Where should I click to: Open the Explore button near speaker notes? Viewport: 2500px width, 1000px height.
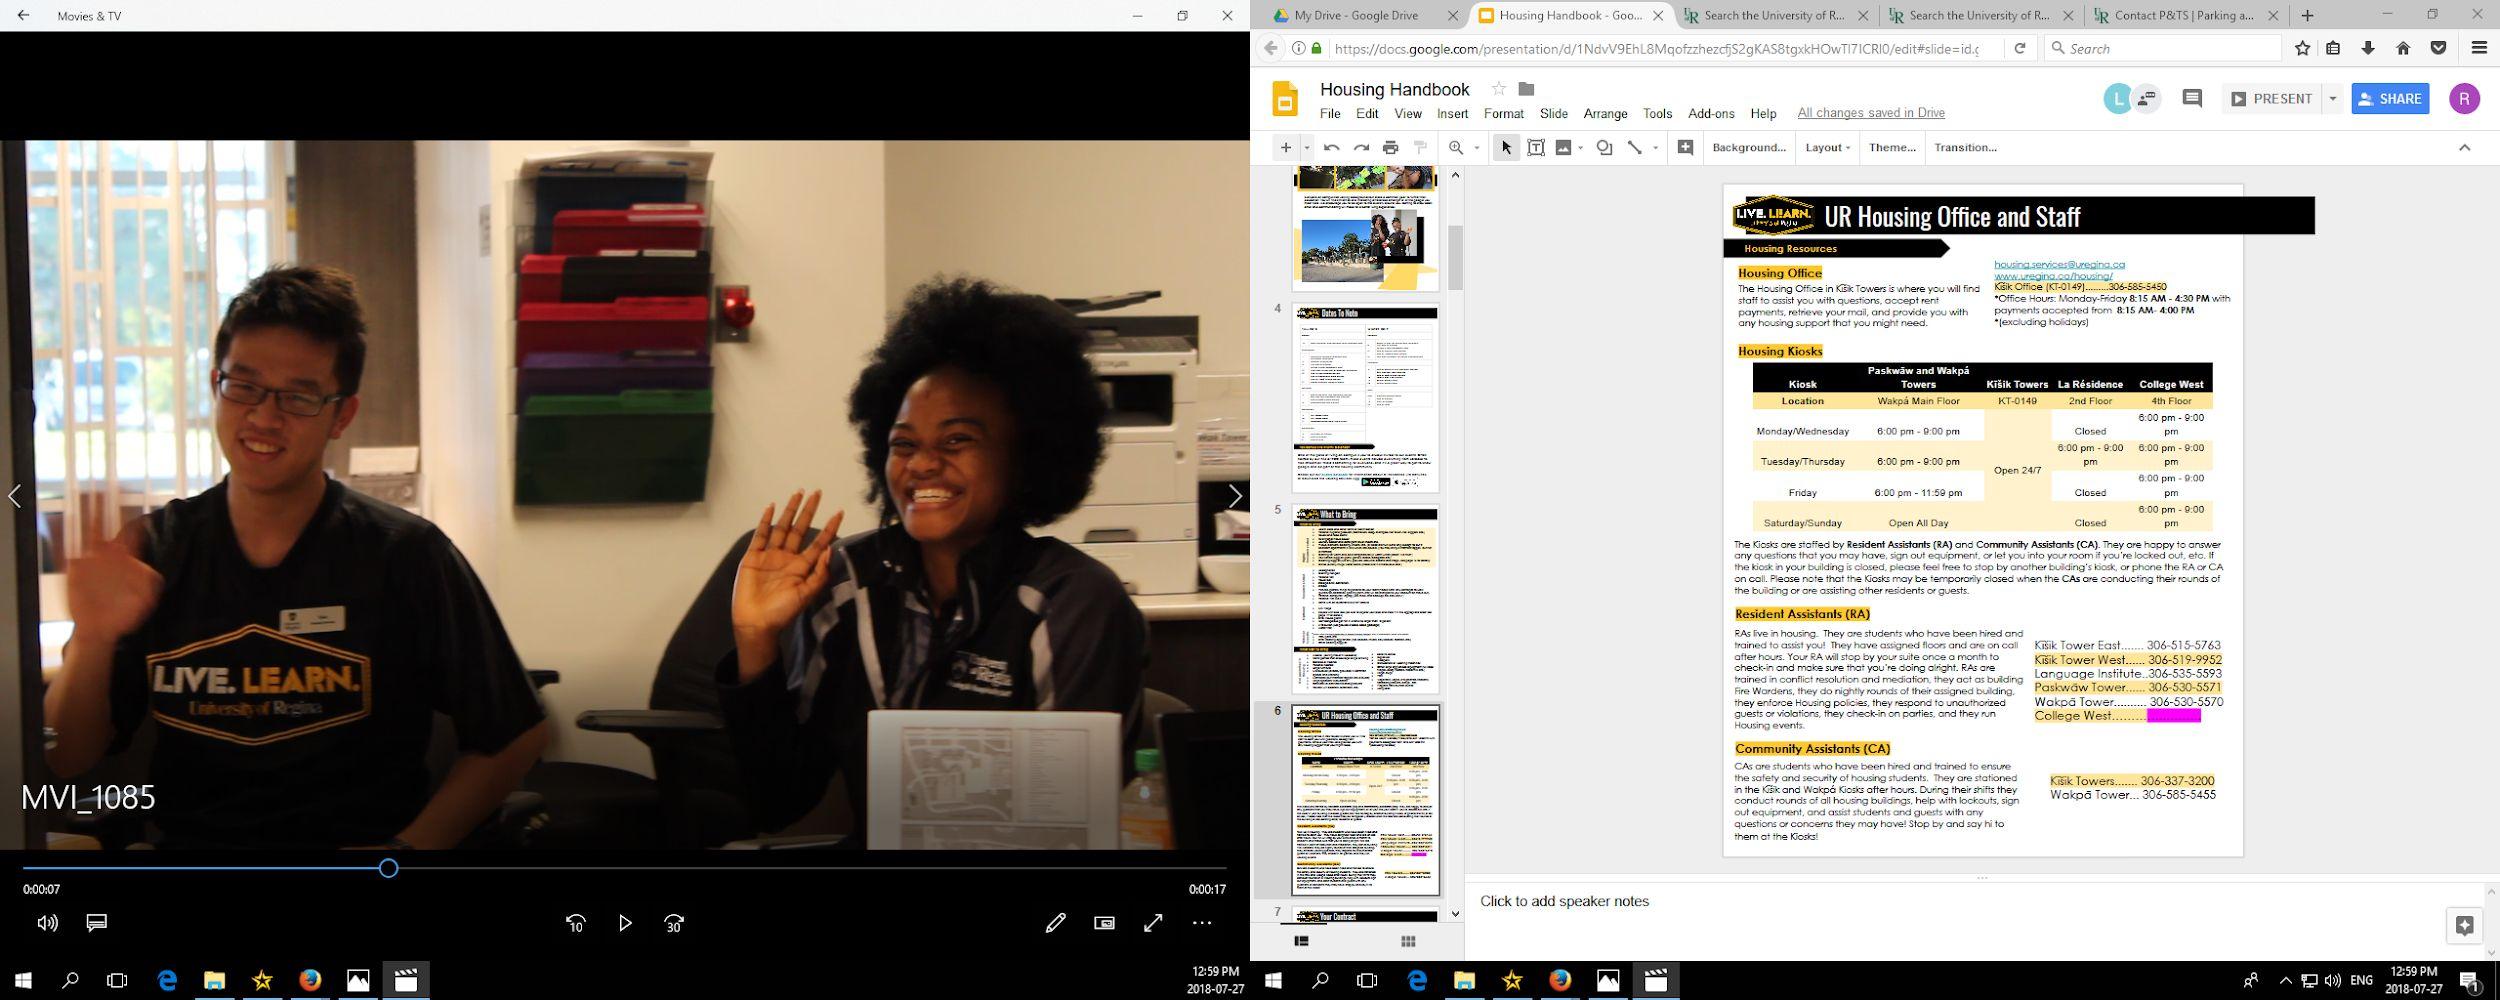pyautogui.click(x=2464, y=925)
